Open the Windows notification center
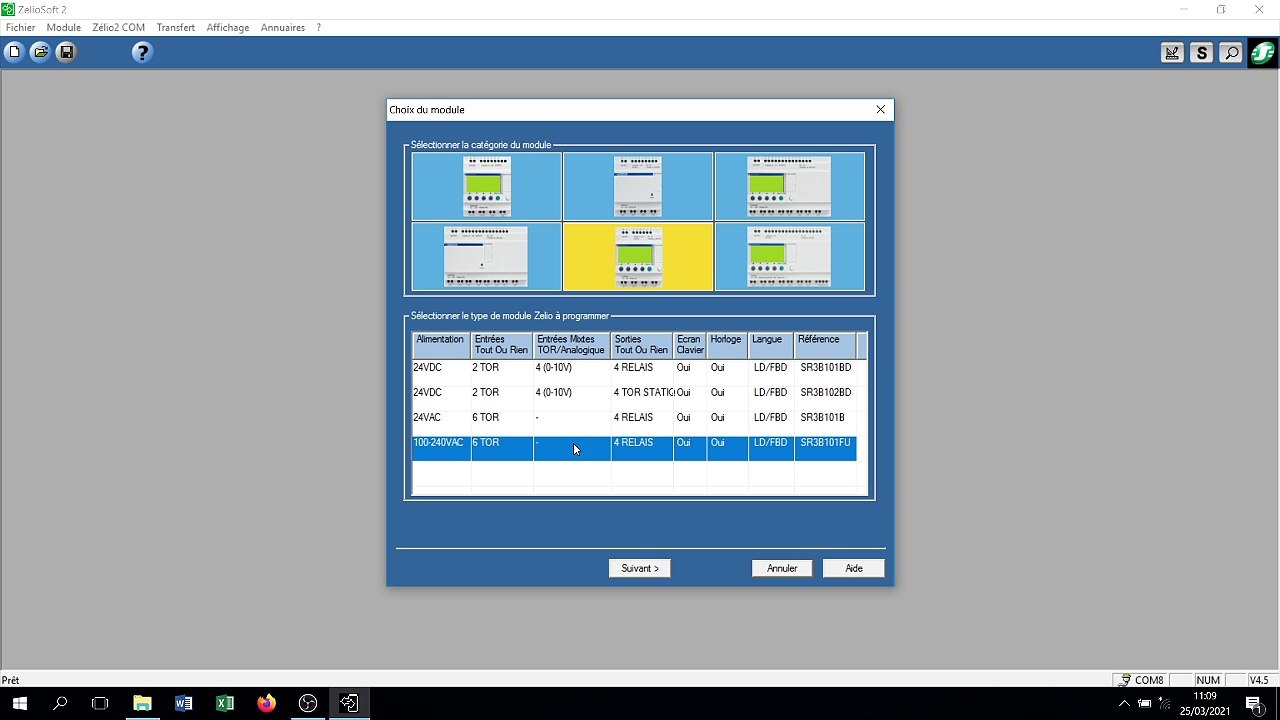Viewport: 1280px width, 720px height. point(1253,703)
